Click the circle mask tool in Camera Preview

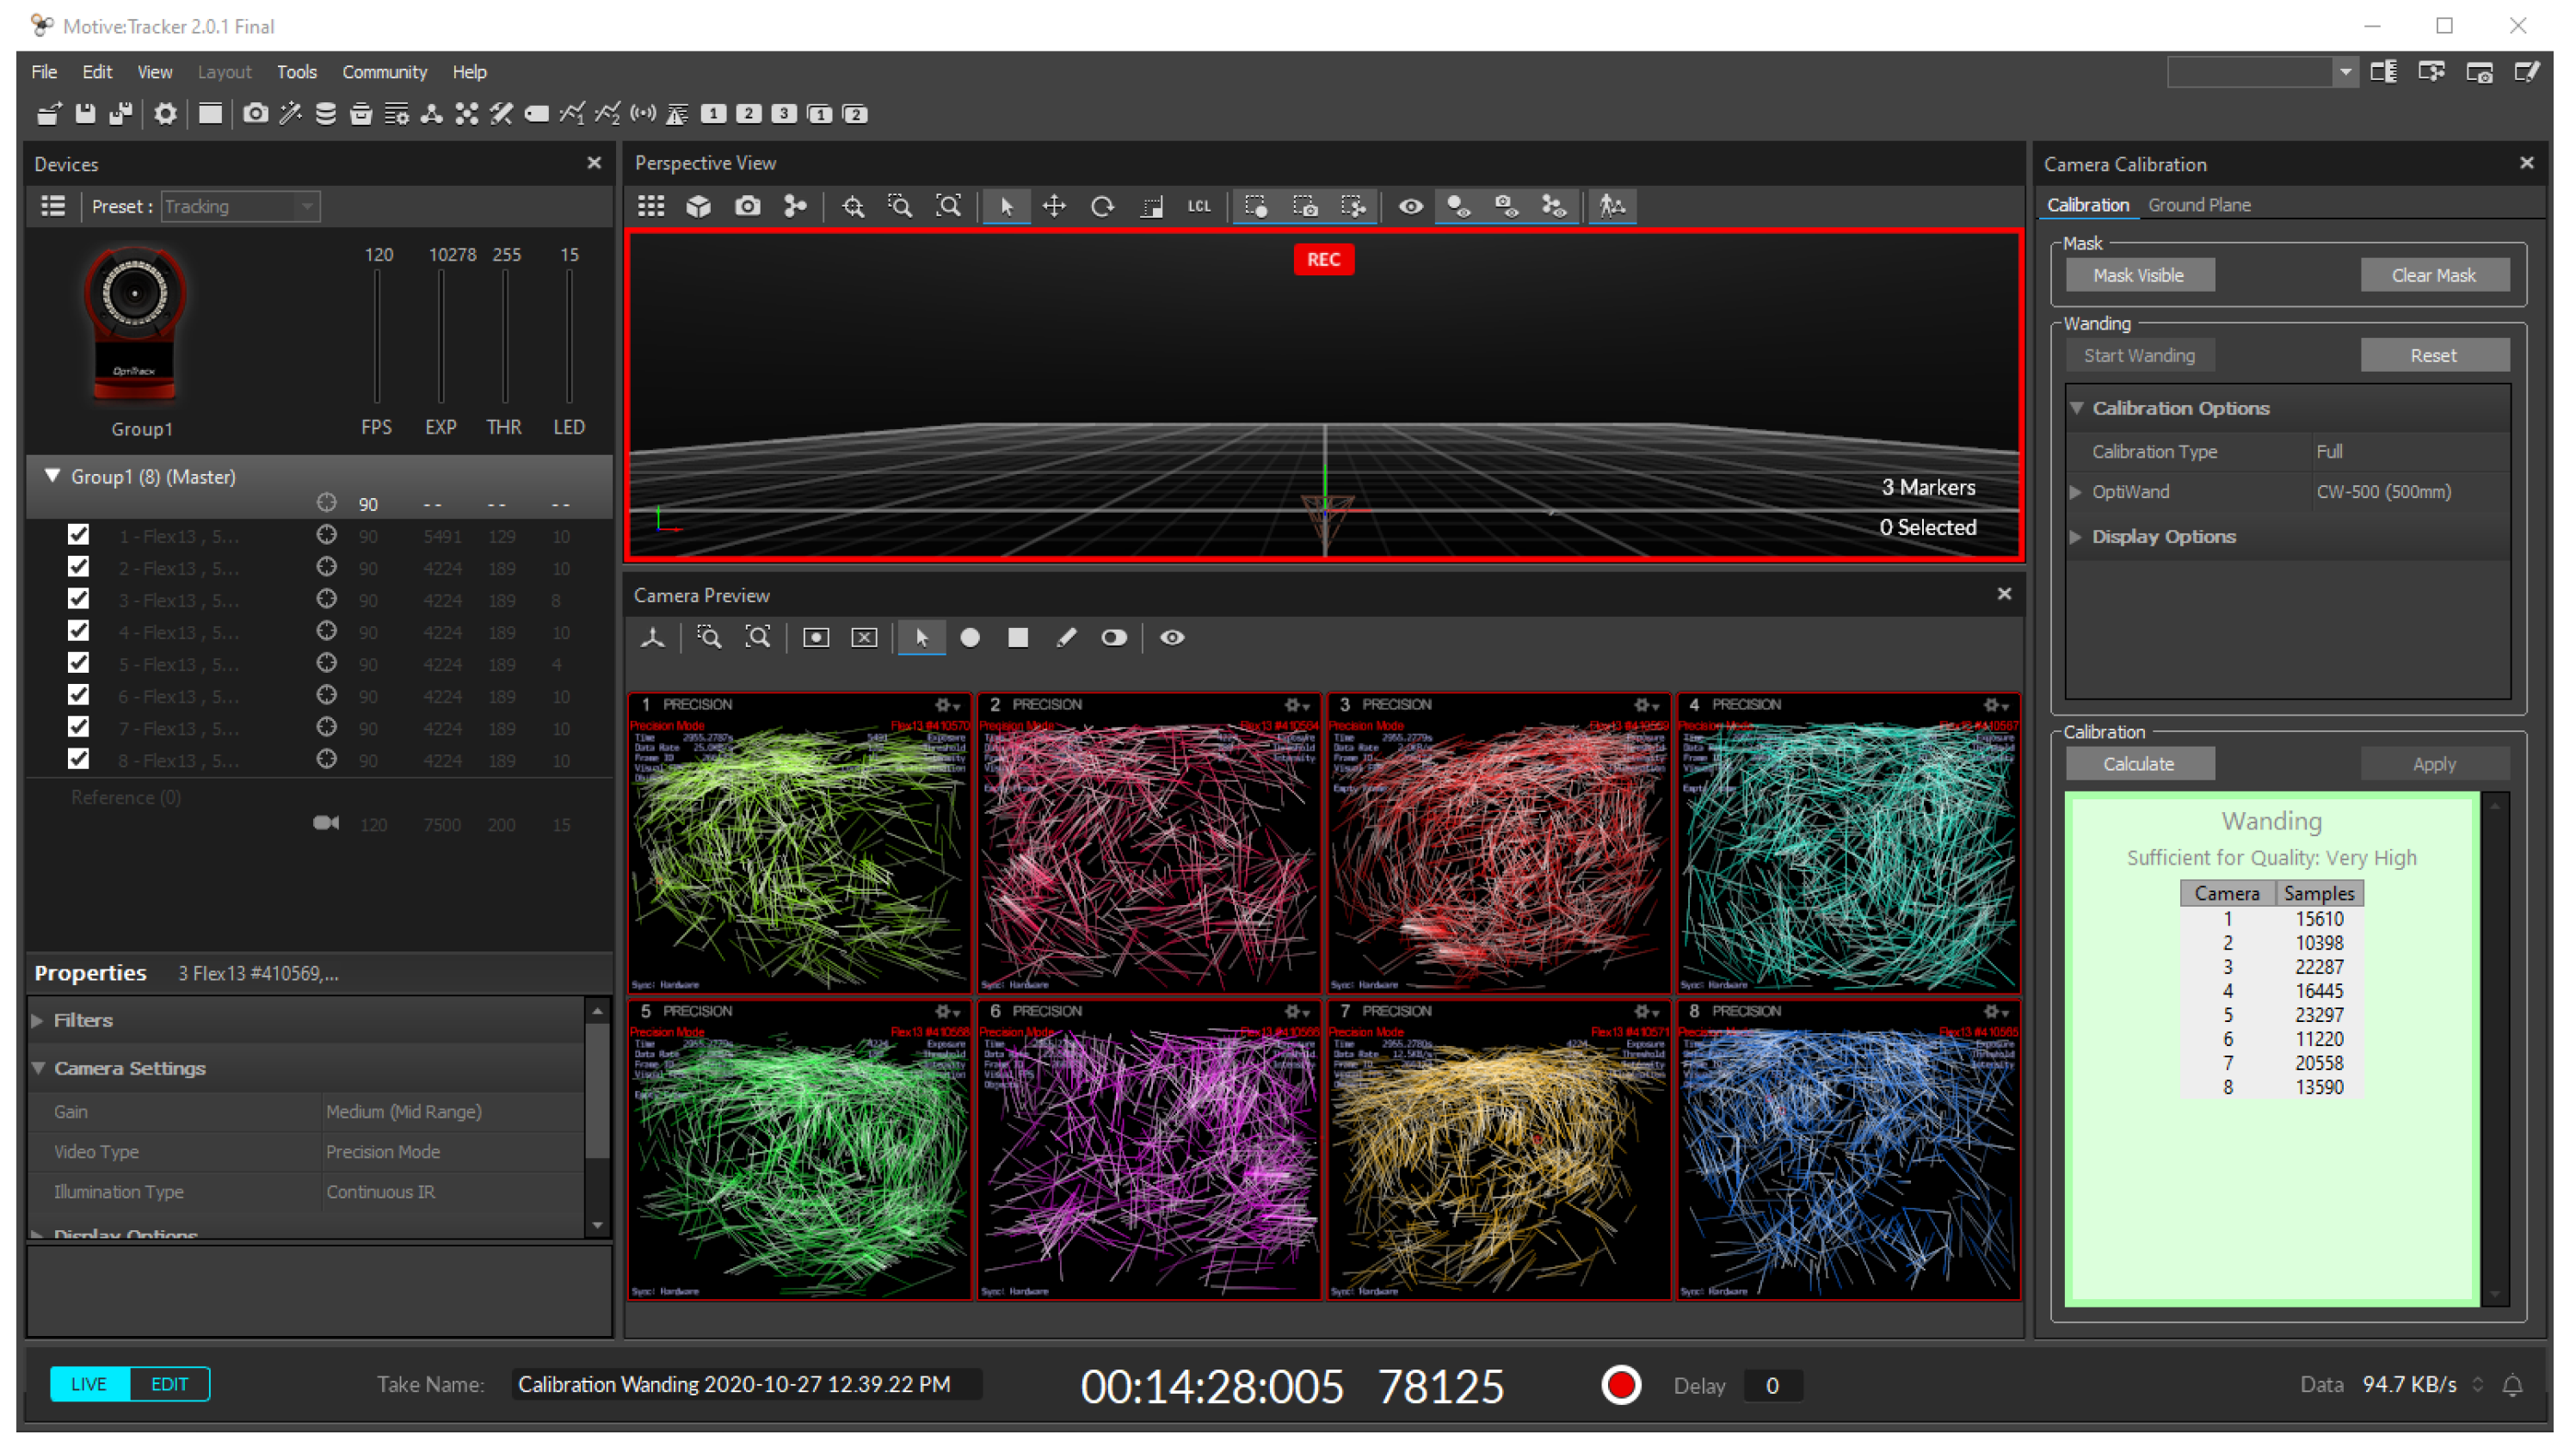969,638
